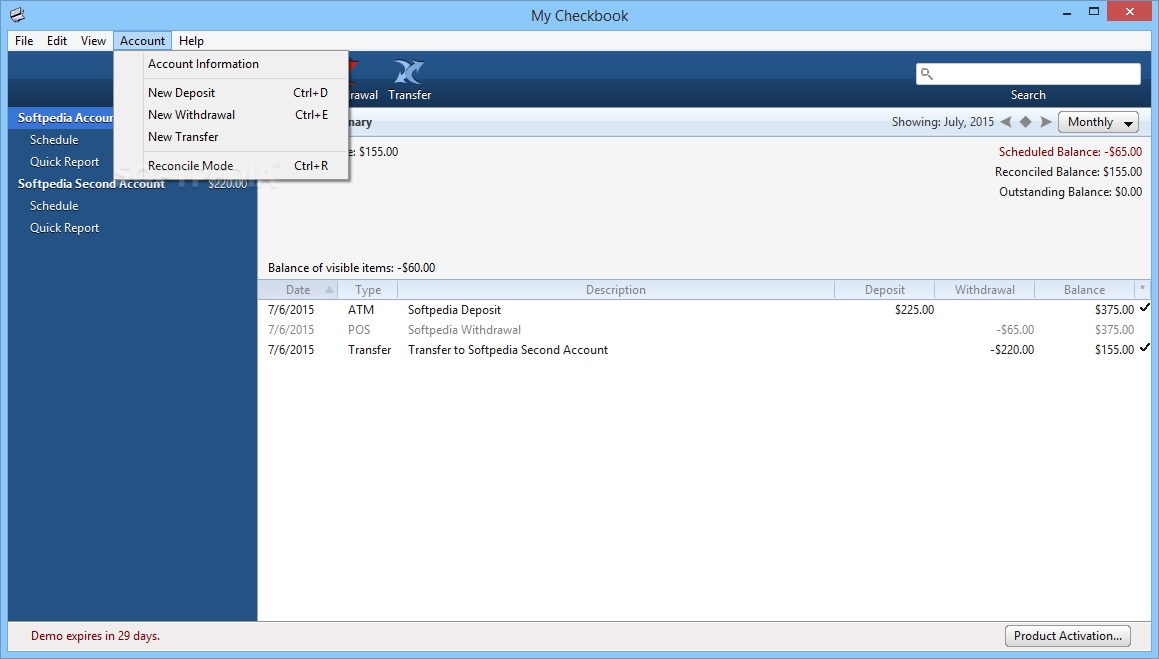Select the Softpedia Deposit description
Screen dimensions: 1159x659
(455, 310)
